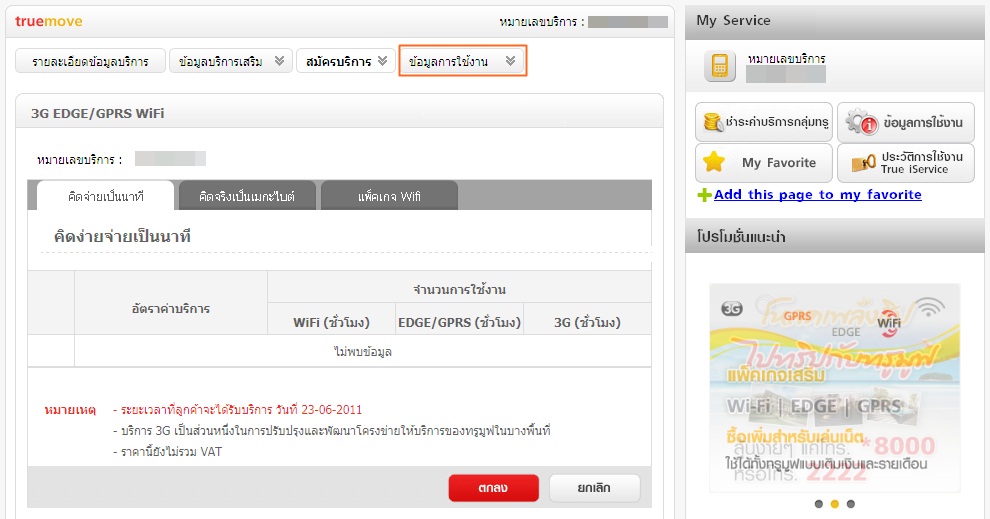Image resolution: width=990 pixels, height=519 pixels.
Task: Open the My Favorite button
Action: coord(764,163)
